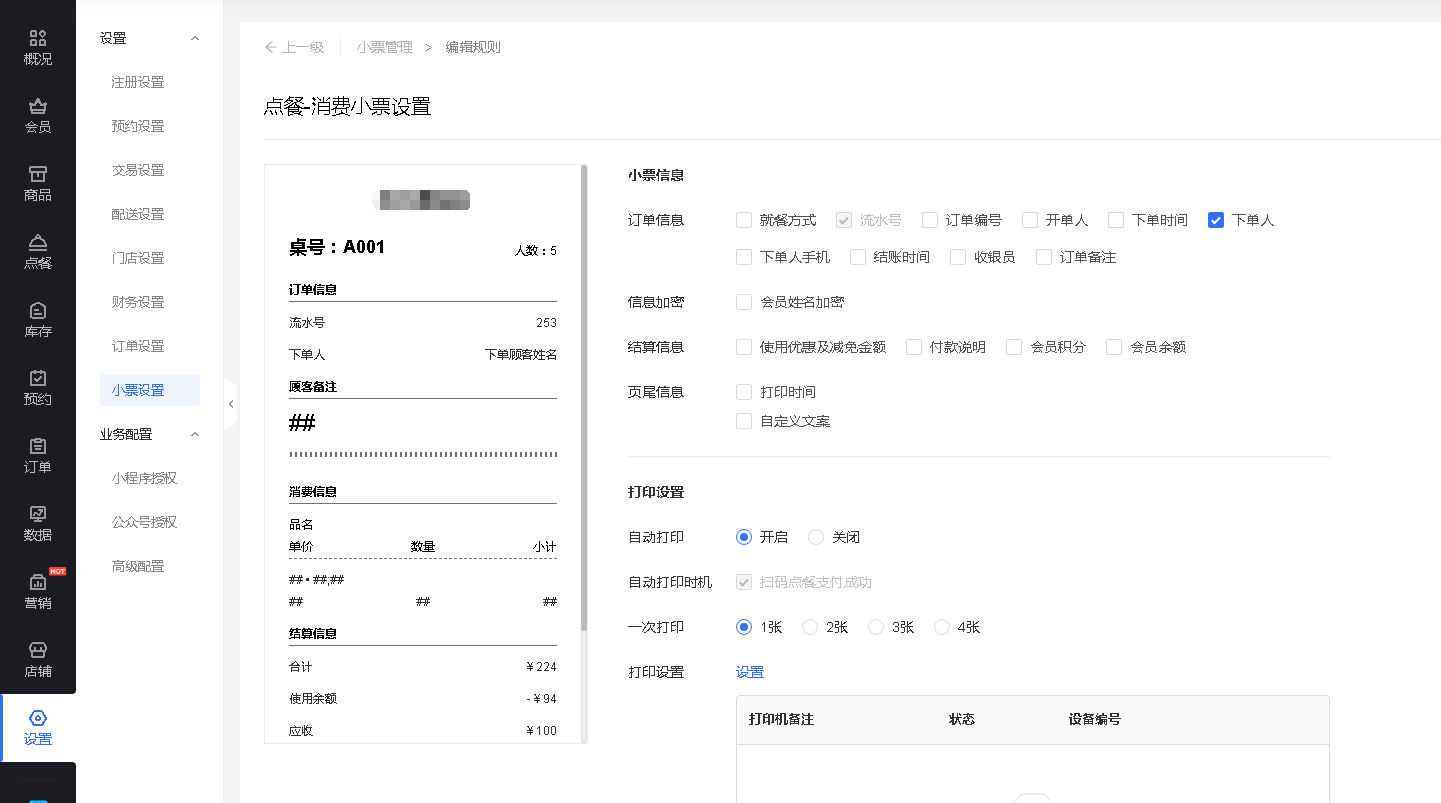Go to 小票管理 breadcrumb link
Screen dimensions: 1441x803
[385, 47]
